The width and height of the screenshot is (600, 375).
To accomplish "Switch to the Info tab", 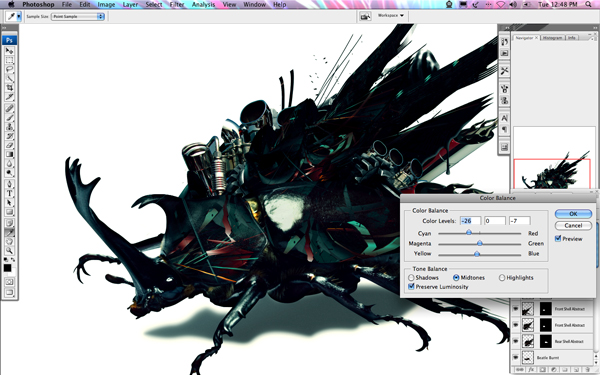I will tap(572, 38).
